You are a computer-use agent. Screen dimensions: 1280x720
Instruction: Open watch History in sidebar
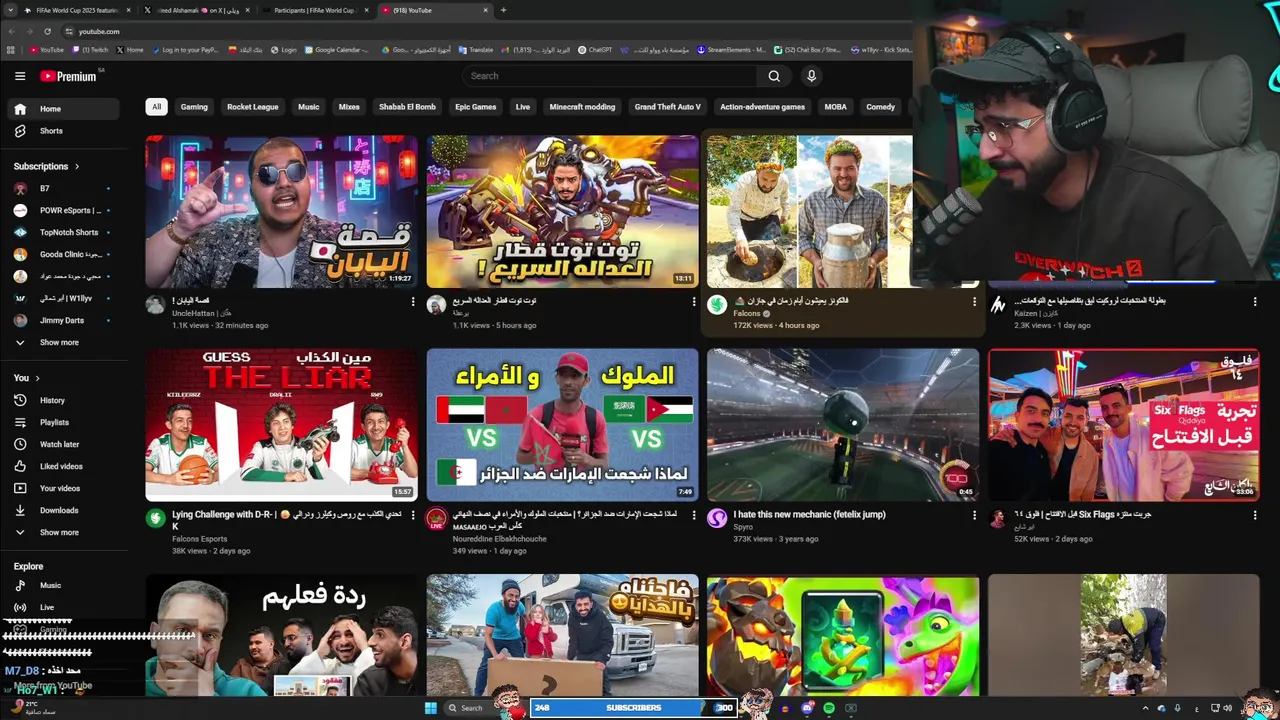point(63,400)
